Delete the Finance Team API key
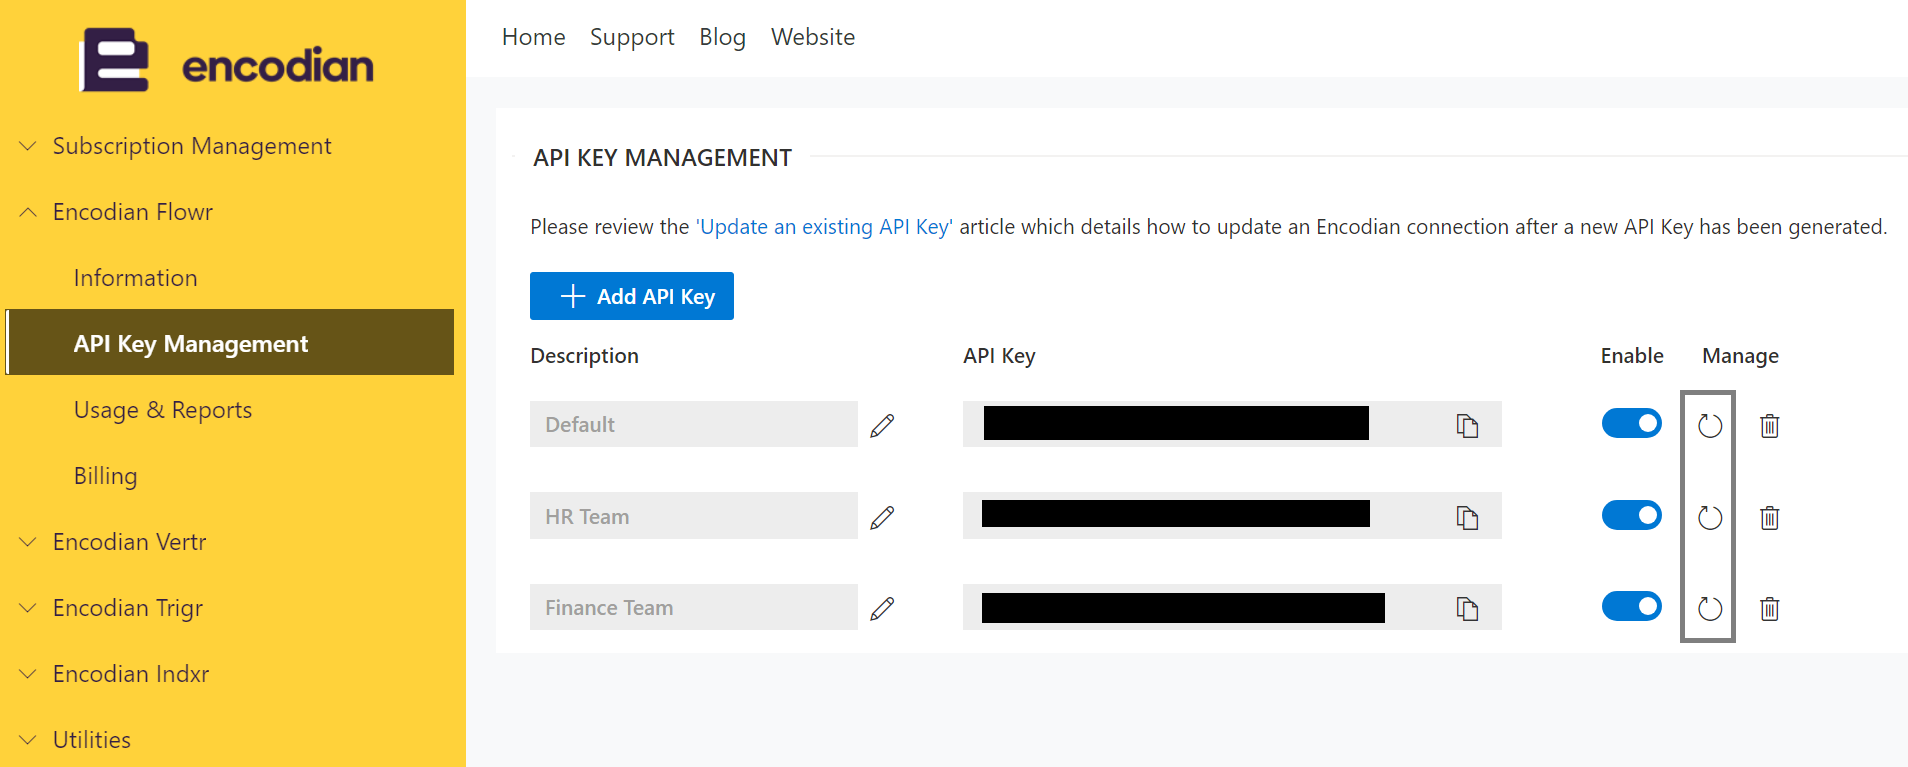 click(x=1769, y=609)
